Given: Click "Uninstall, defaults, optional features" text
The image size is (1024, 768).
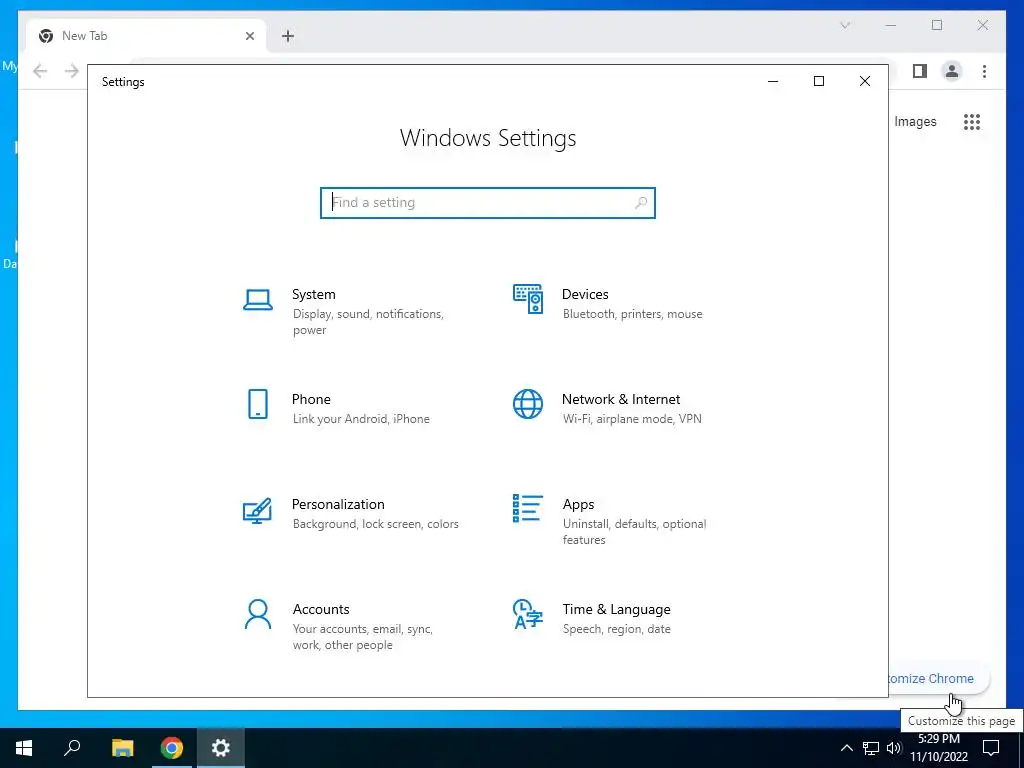Looking at the screenshot, I should (x=634, y=532).
